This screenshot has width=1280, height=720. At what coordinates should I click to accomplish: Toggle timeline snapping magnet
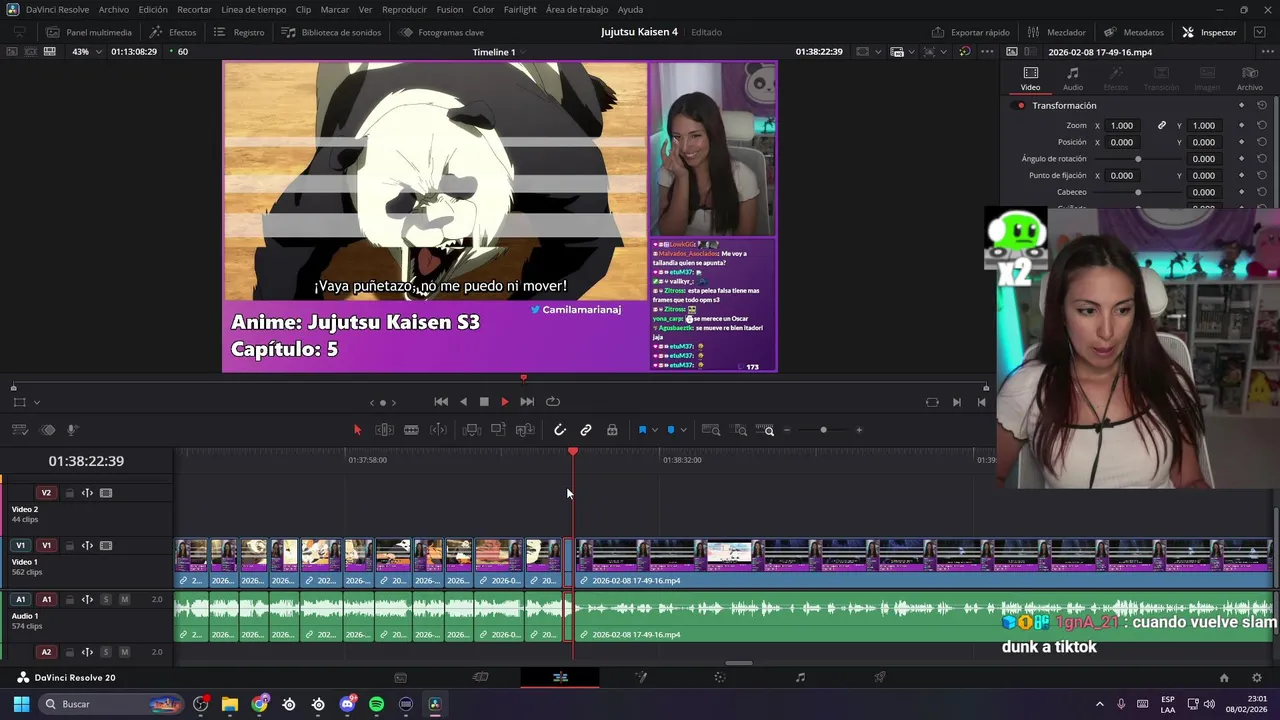tap(560, 430)
